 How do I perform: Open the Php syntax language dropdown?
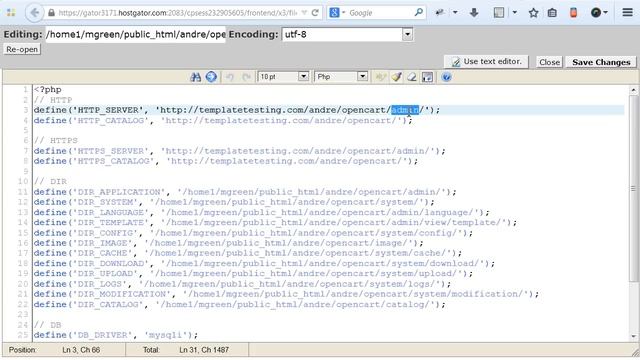[x=341, y=77]
